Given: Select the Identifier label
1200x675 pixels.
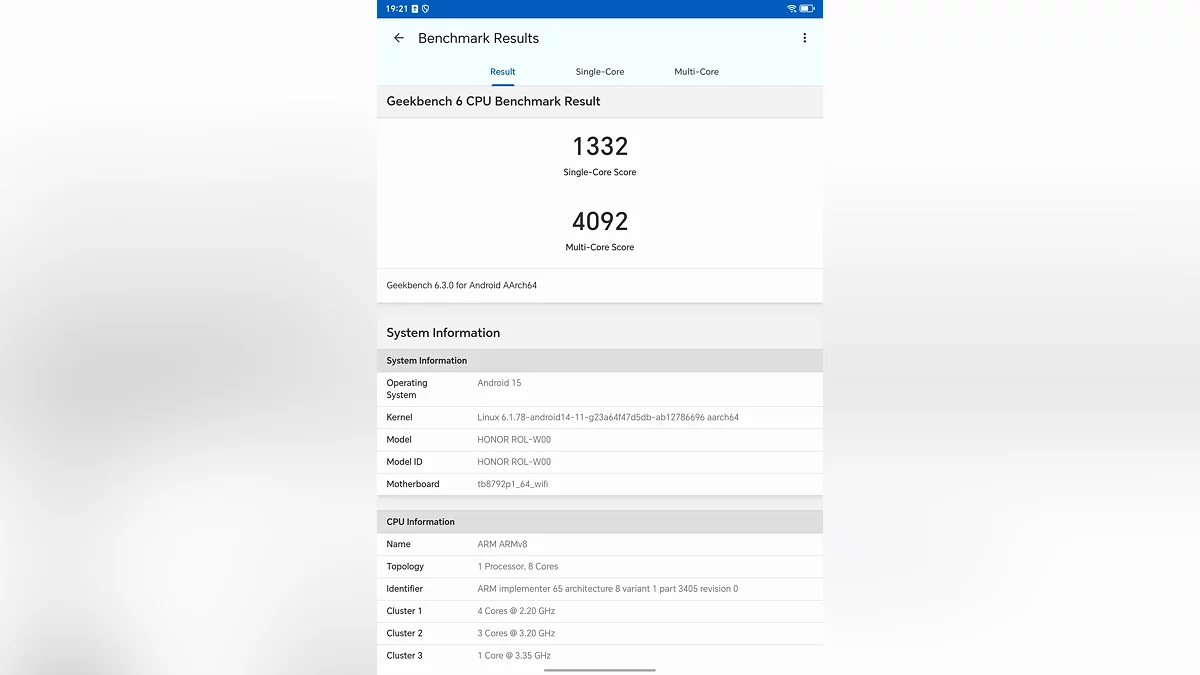Looking at the screenshot, I should click(x=405, y=589).
